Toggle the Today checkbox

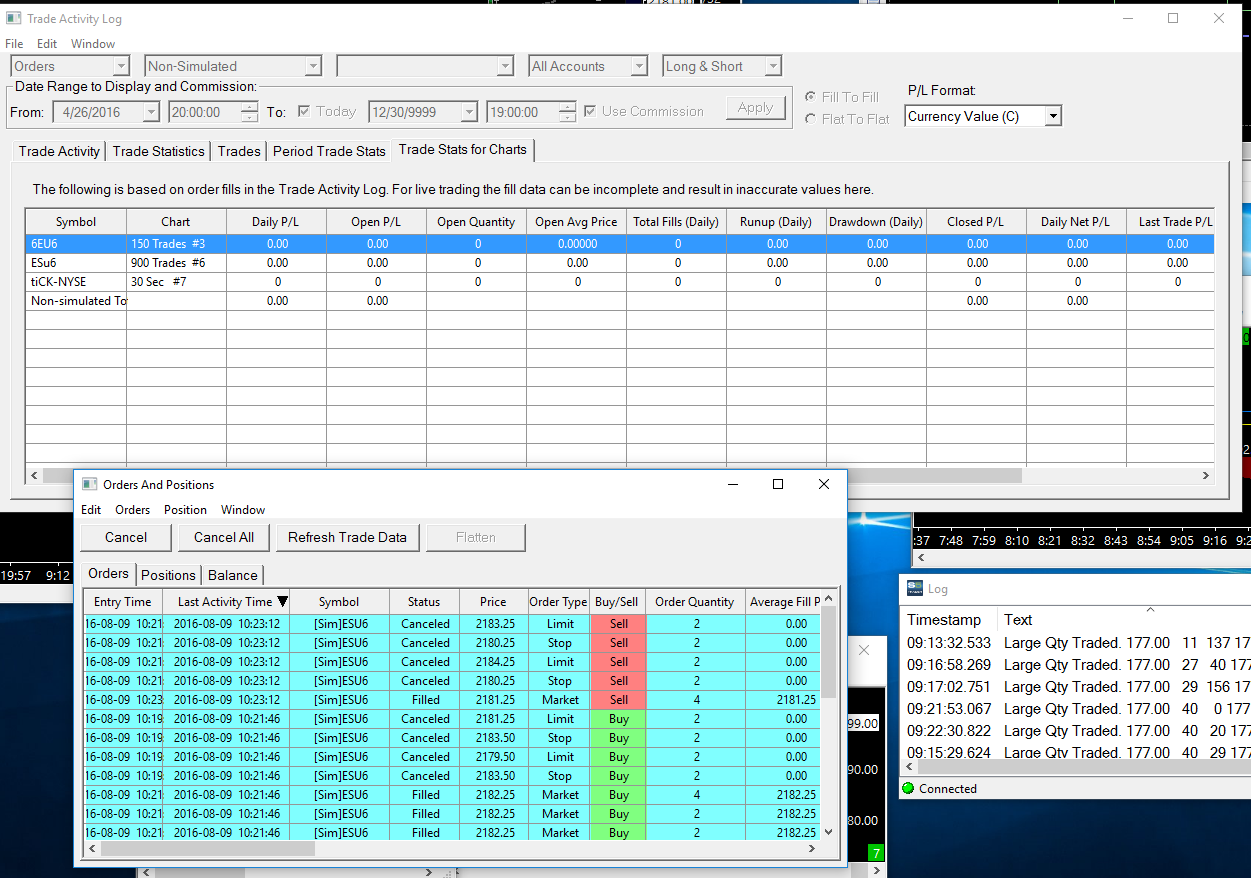(x=304, y=112)
